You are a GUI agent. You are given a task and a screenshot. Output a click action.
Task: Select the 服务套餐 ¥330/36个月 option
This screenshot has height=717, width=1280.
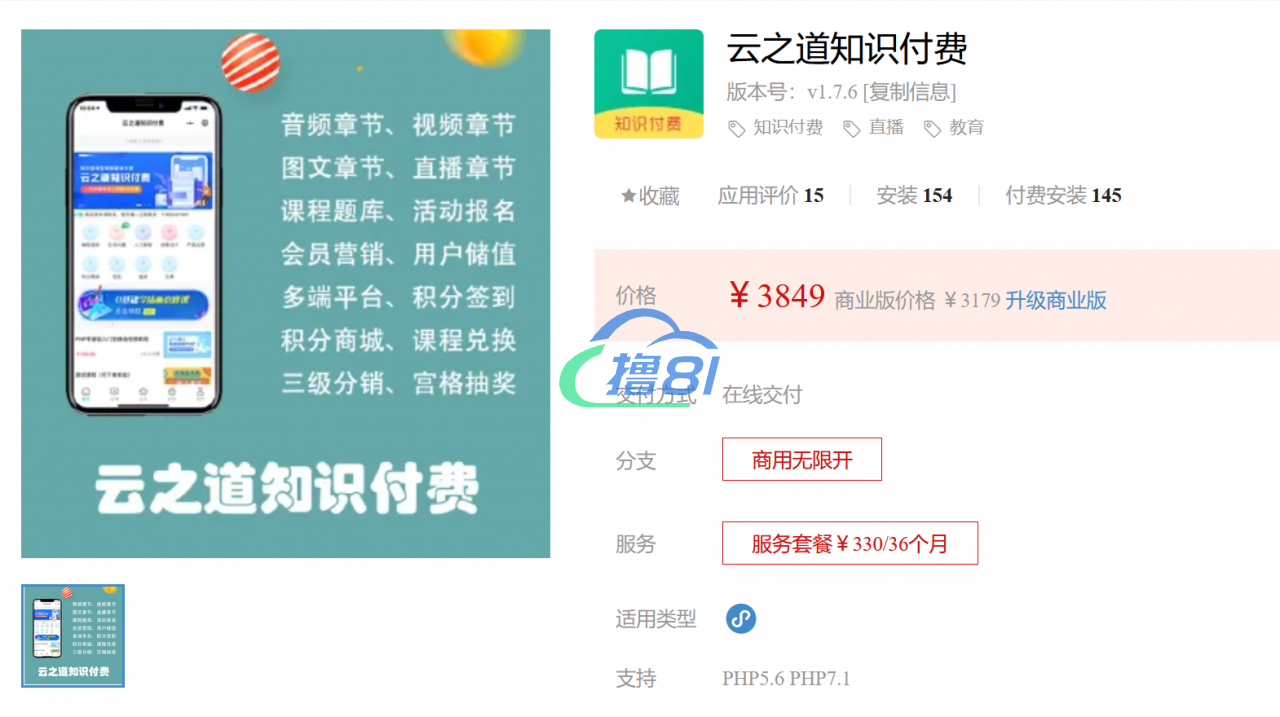[x=850, y=543]
